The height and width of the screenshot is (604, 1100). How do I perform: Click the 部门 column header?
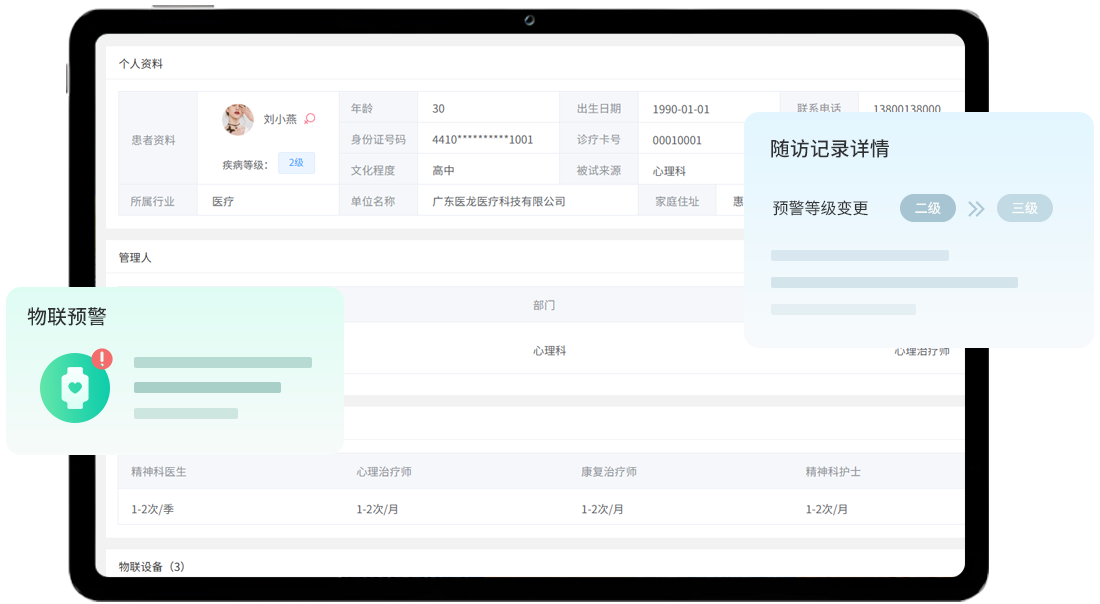click(544, 305)
